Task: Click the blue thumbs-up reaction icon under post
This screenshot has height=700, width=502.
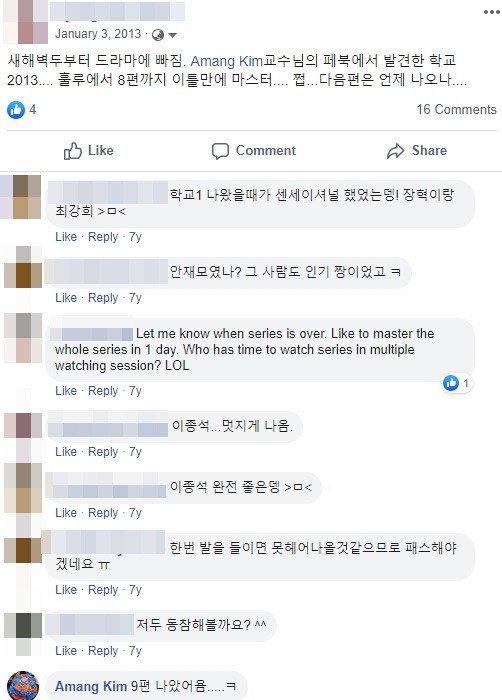Action: tap(16, 109)
